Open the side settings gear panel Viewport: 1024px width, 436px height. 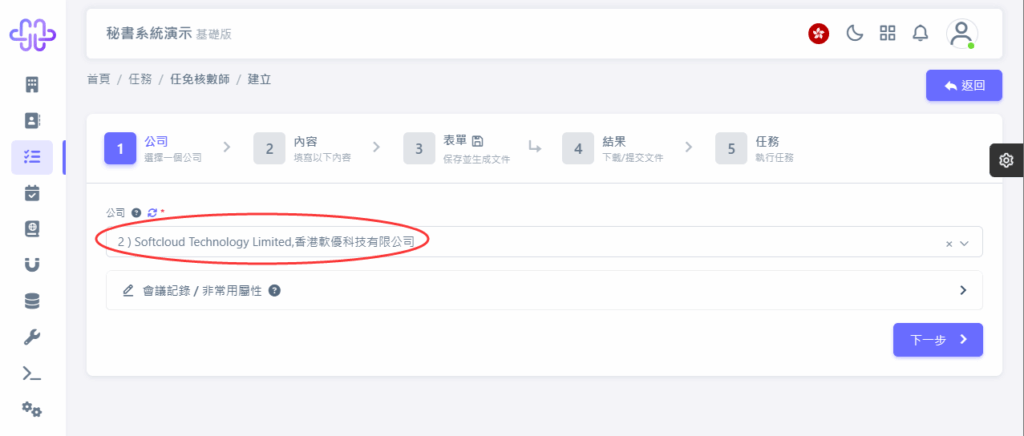coord(1006,160)
